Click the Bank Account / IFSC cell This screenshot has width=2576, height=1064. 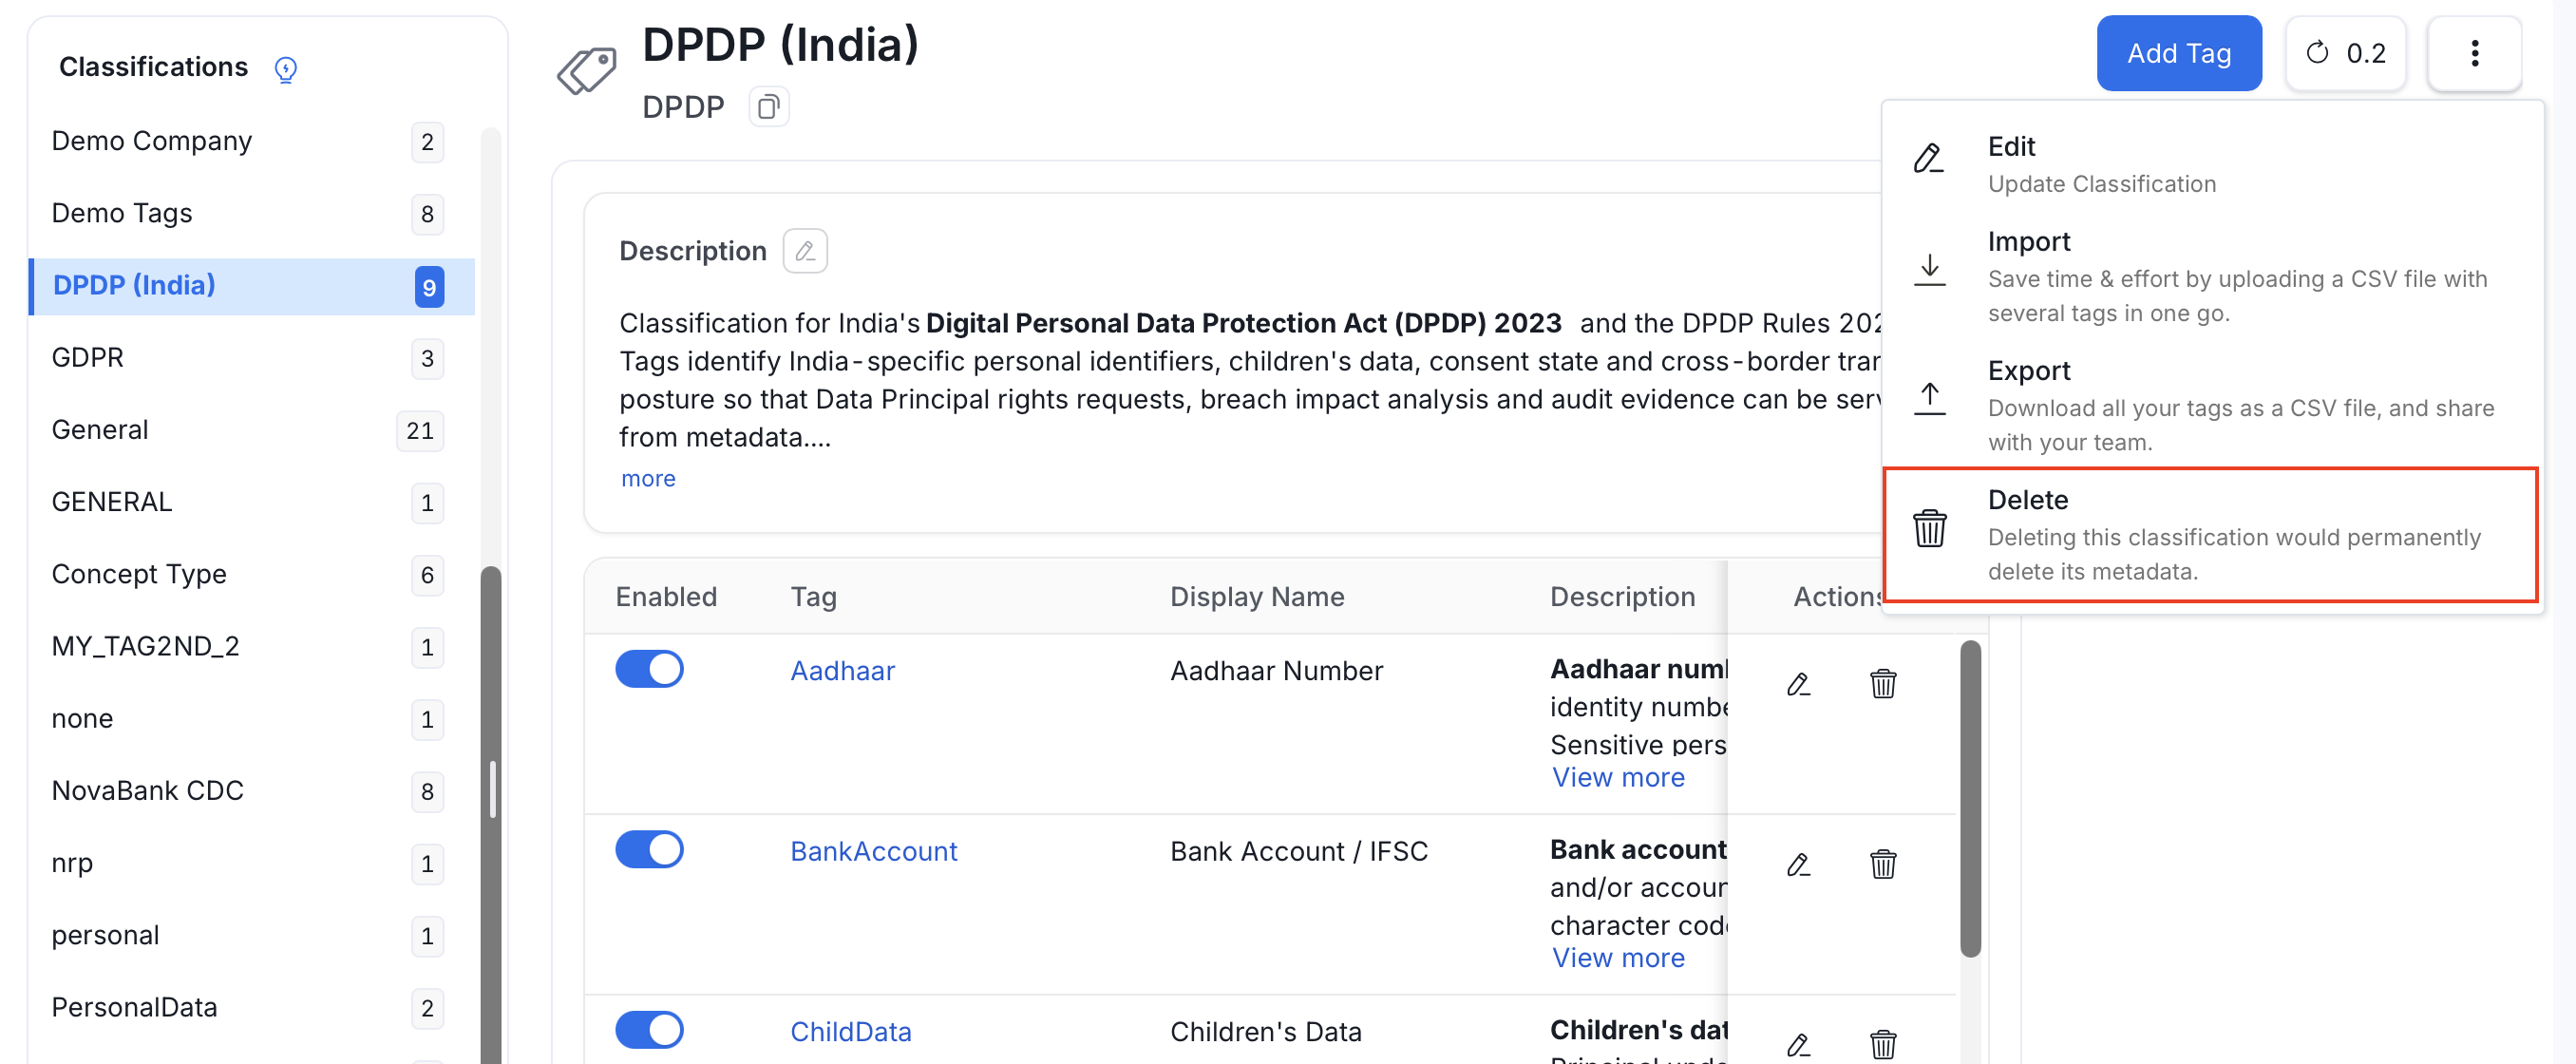(x=1298, y=851)
